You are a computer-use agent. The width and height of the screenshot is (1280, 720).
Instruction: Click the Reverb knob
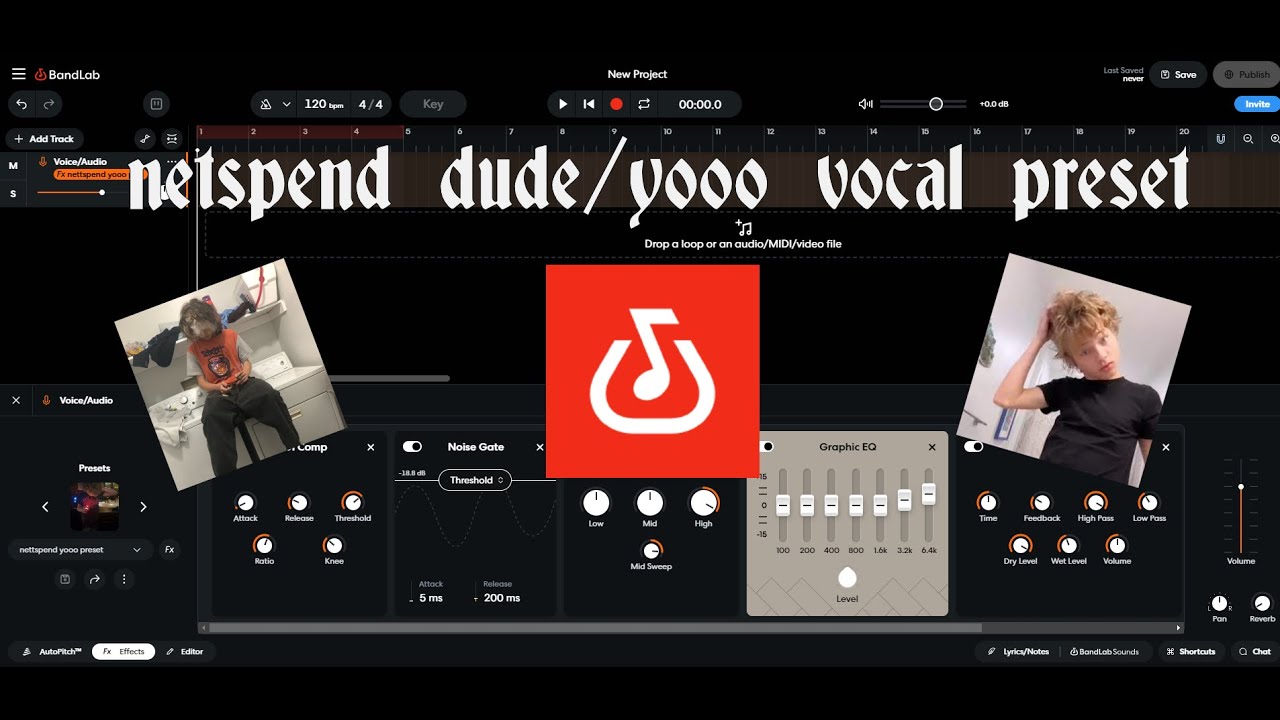pos(1262,603)
